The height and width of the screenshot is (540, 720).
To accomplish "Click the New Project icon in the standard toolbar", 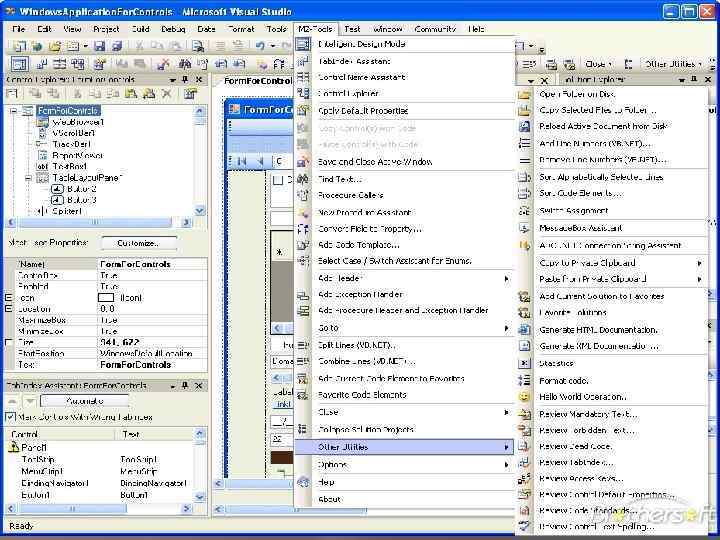I will coord(19,46).
